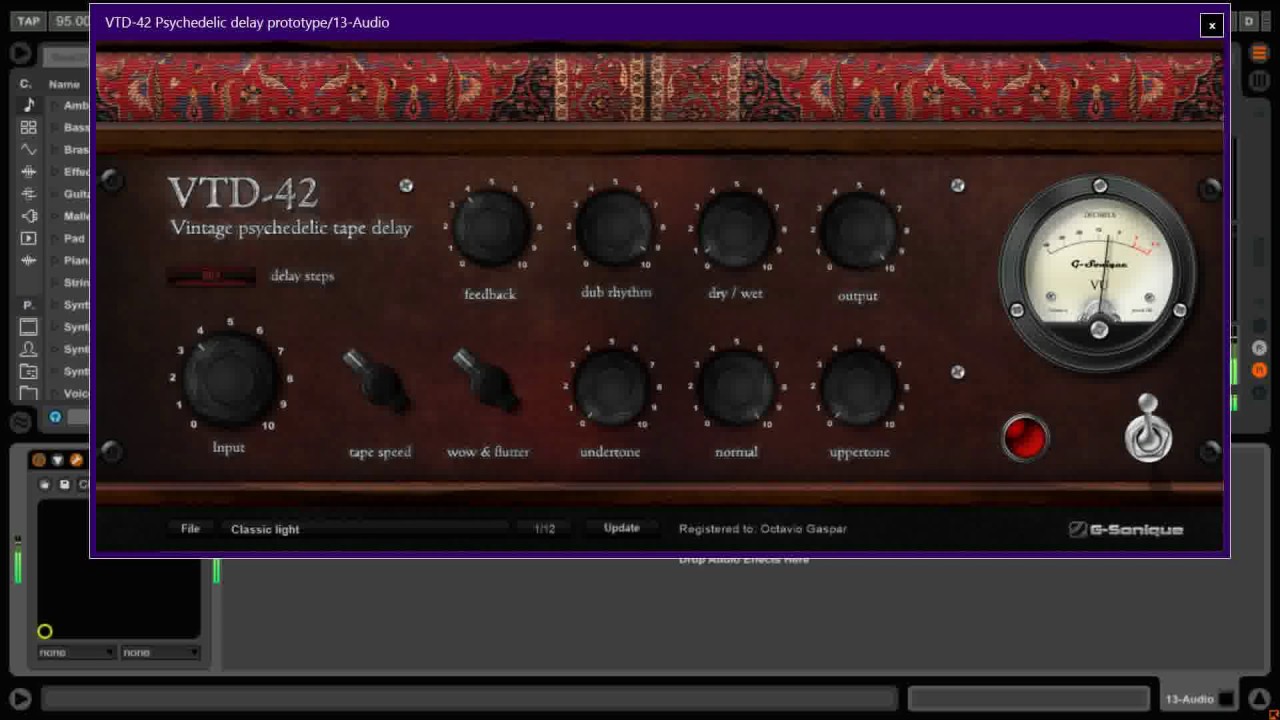The image size is (1280, 720).
Task: Close the VTD-42 plugin window
Action: click(1211, 26)
